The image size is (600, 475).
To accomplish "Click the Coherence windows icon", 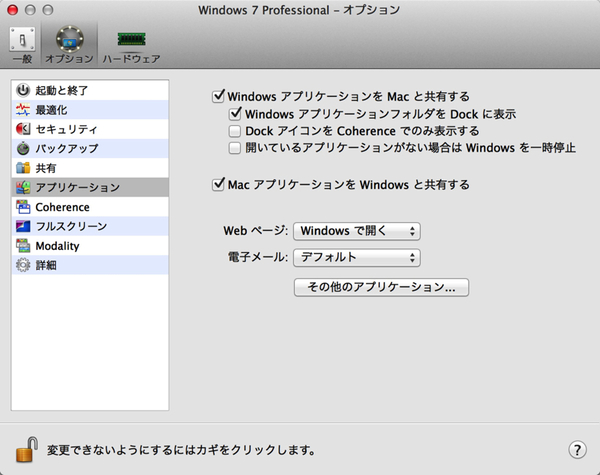I will pyautogui.click(x=23, y=207).
